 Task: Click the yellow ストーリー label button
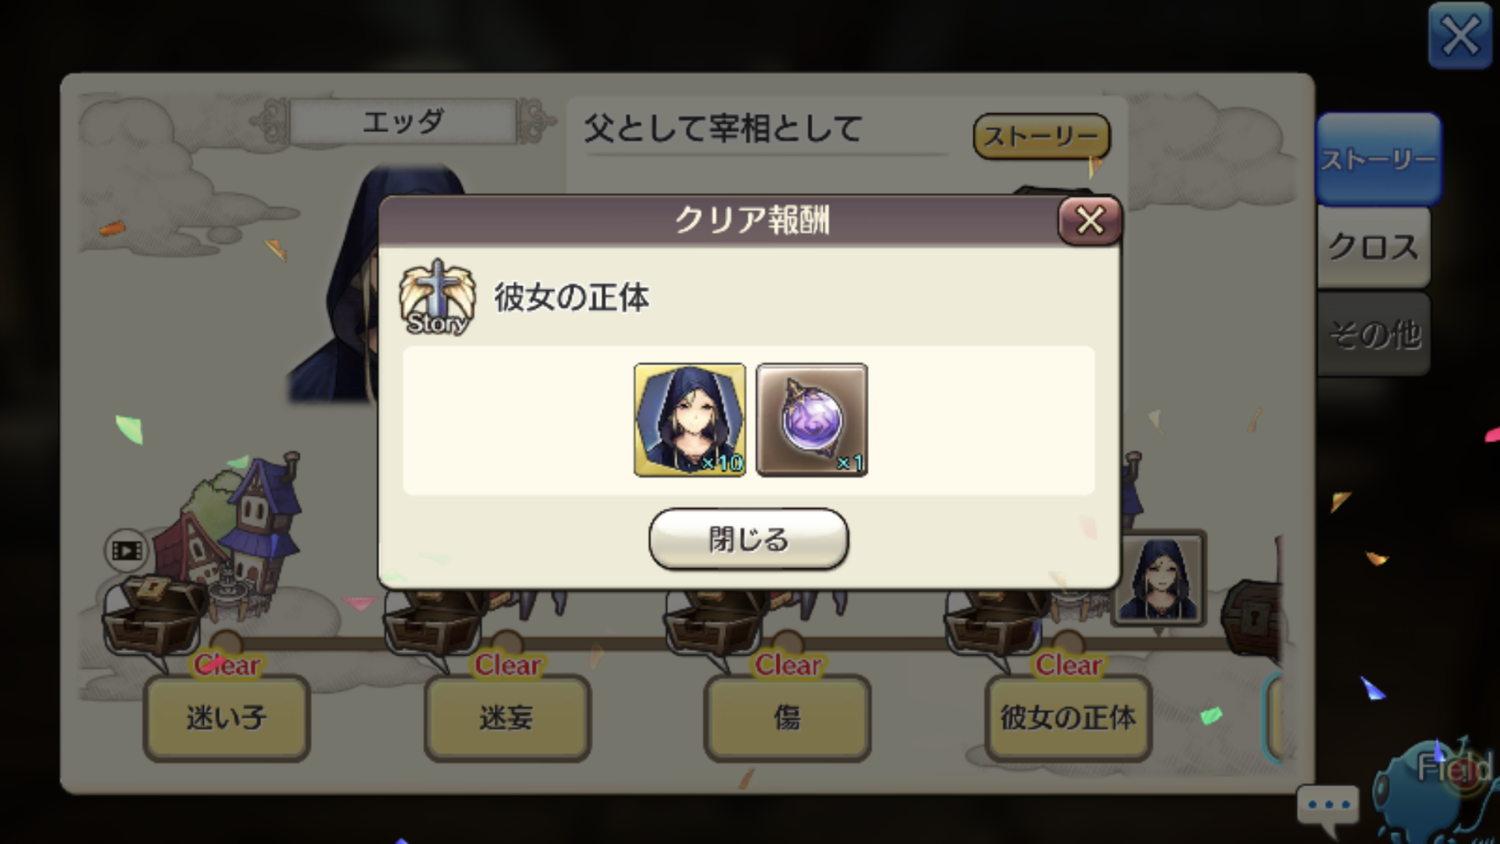(x=1041, y=136)
